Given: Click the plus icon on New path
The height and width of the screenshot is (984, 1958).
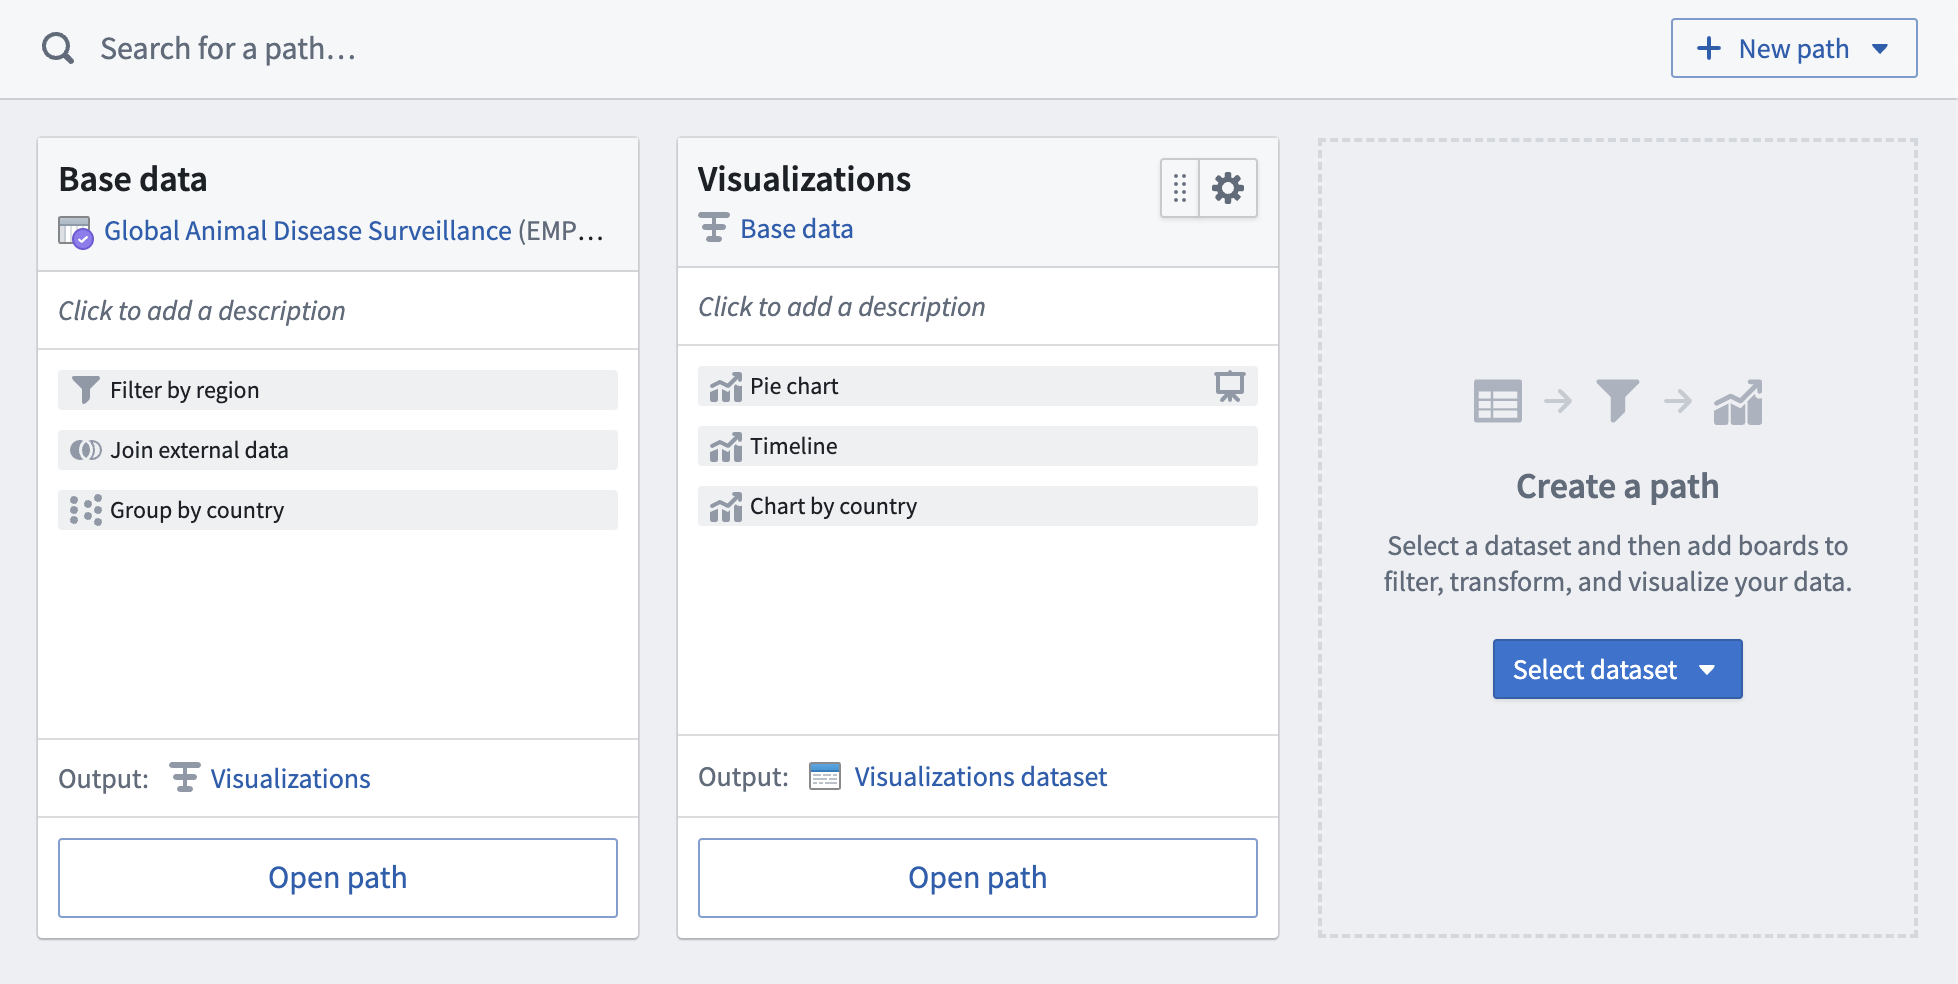Looking at the screenshot, I should [1709, 49].
